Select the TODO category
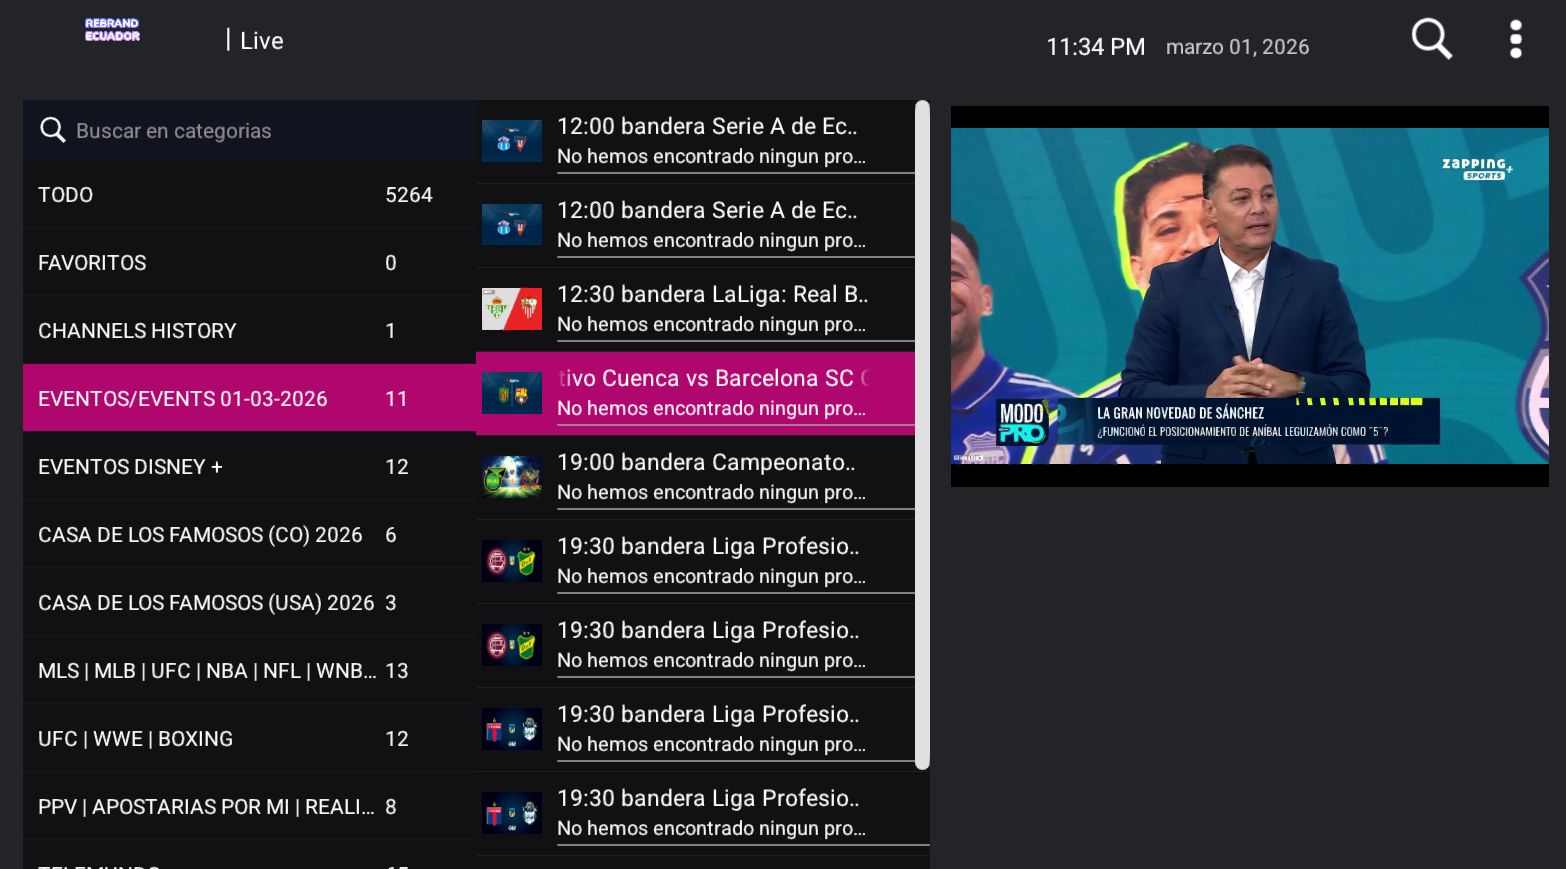 [x=250, y=195]
